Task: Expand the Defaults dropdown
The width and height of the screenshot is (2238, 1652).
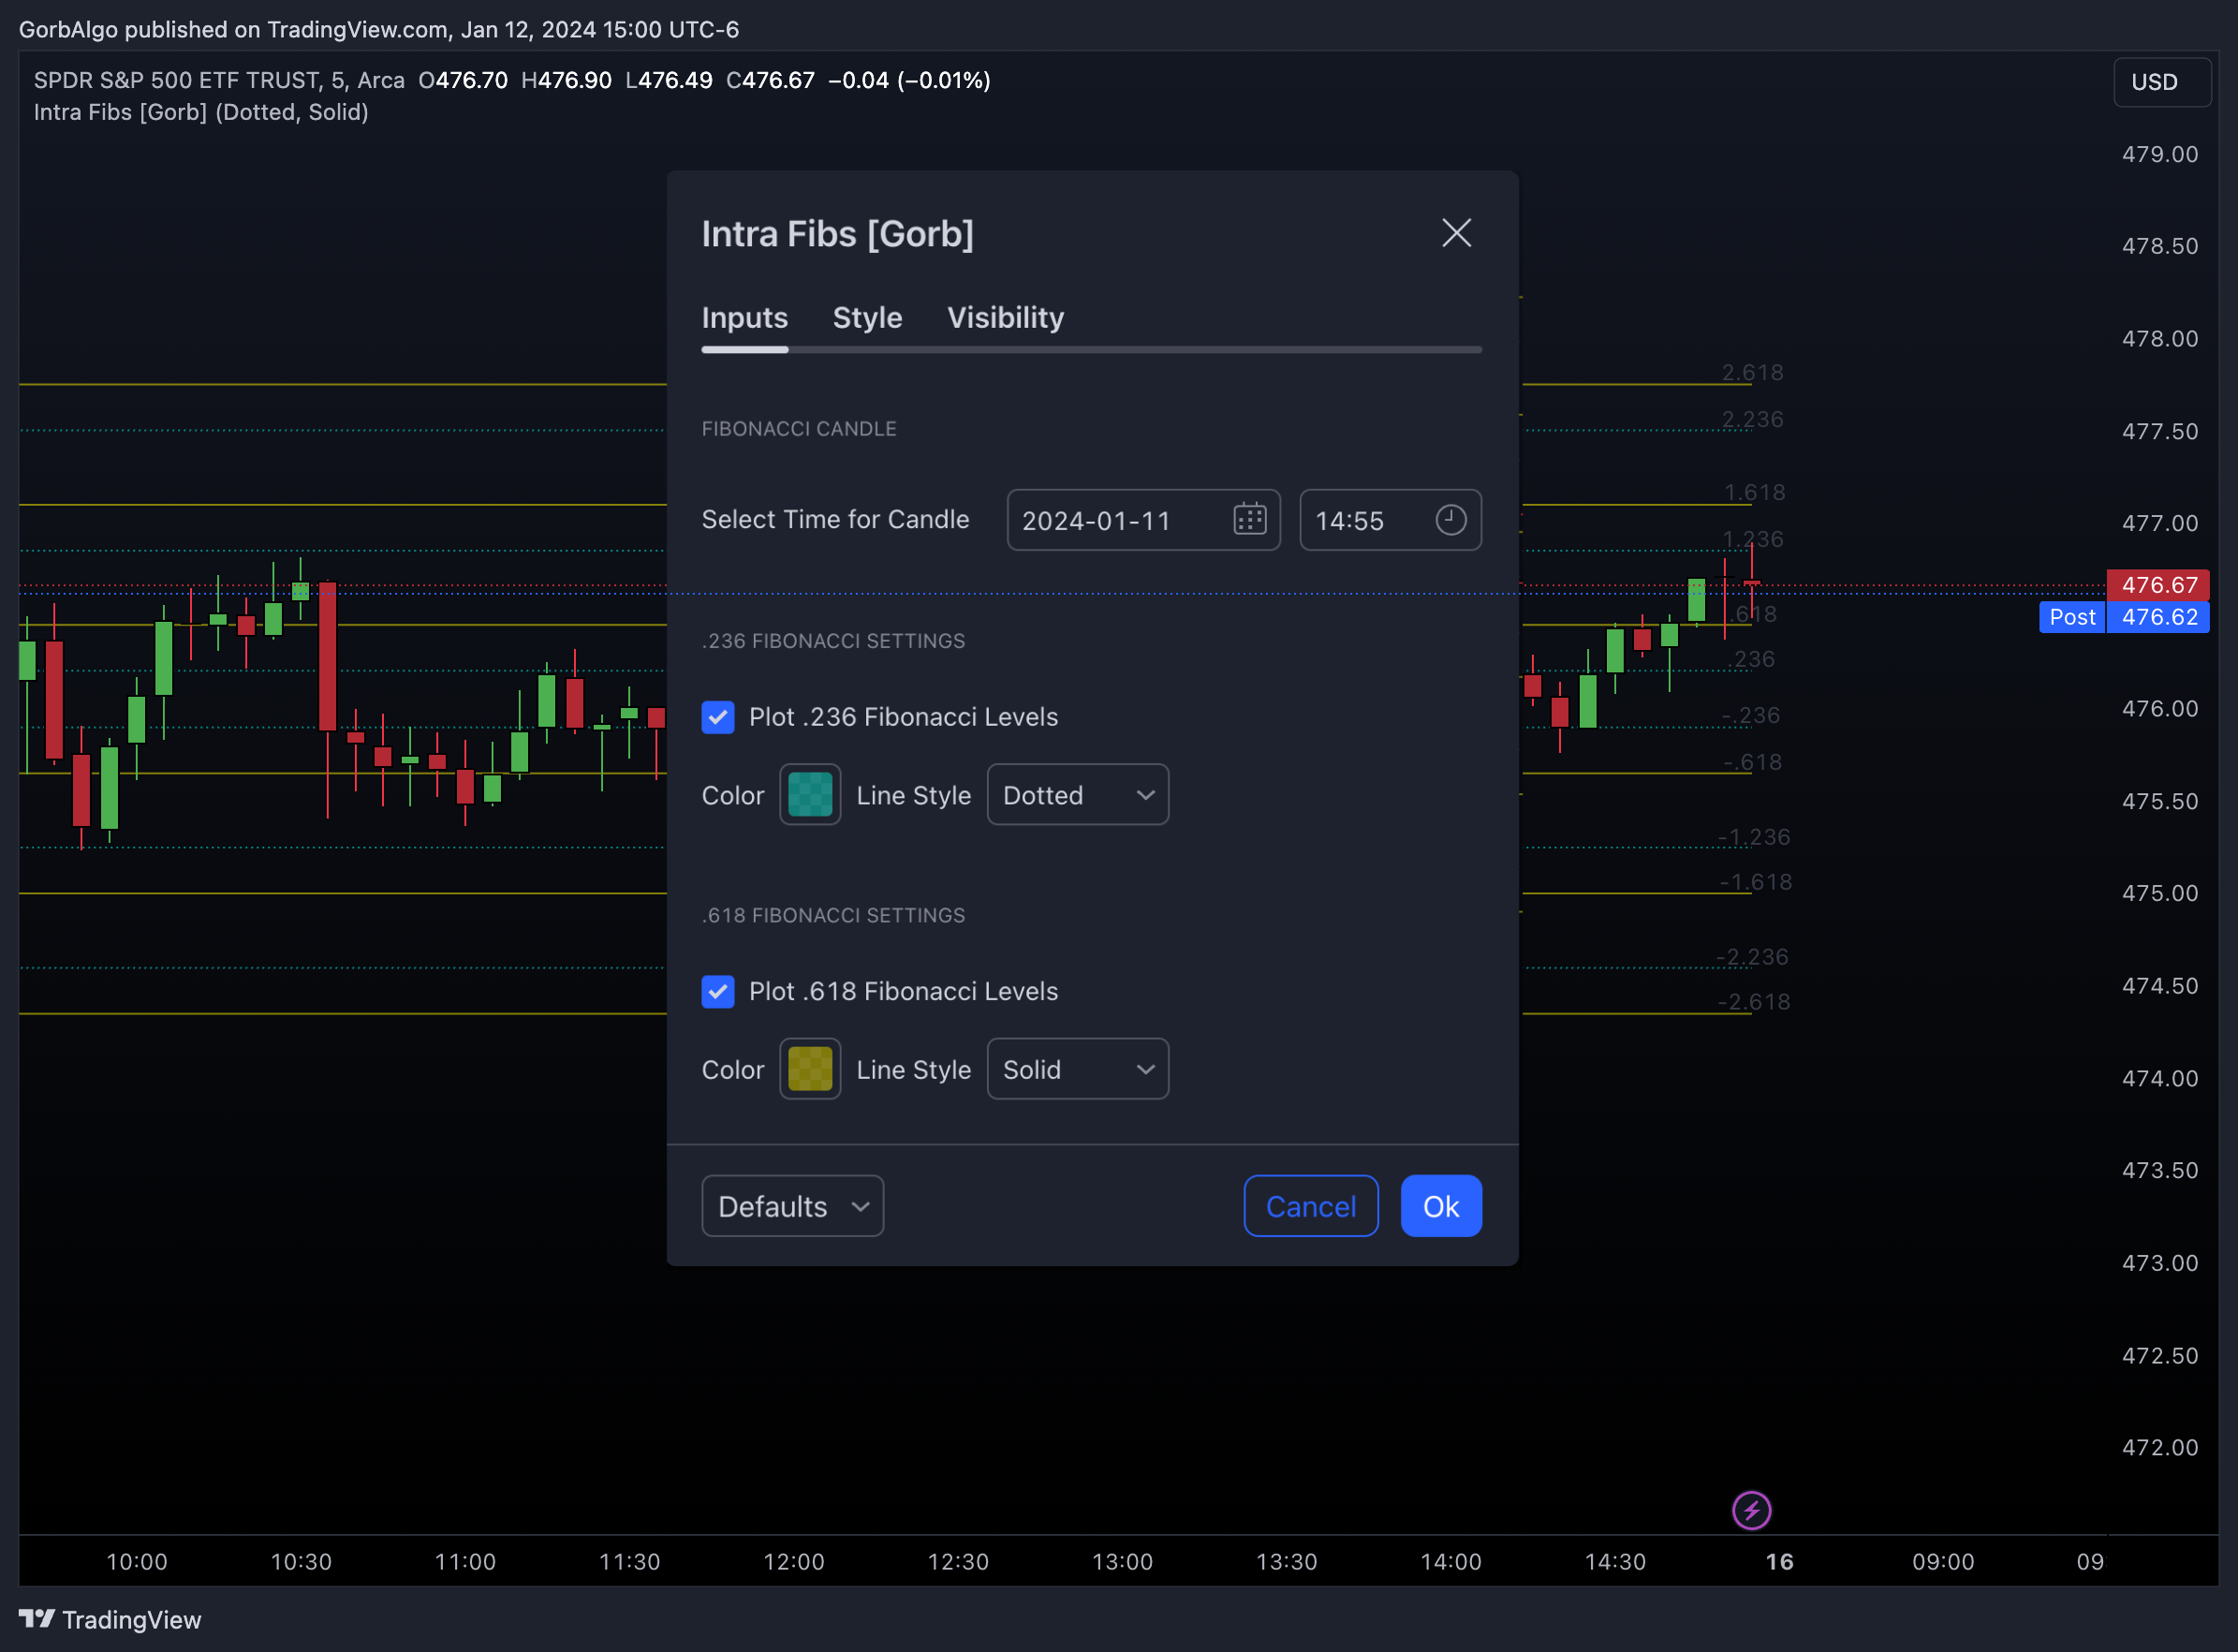Action: pyautogui.click(x=792, y=1206)
